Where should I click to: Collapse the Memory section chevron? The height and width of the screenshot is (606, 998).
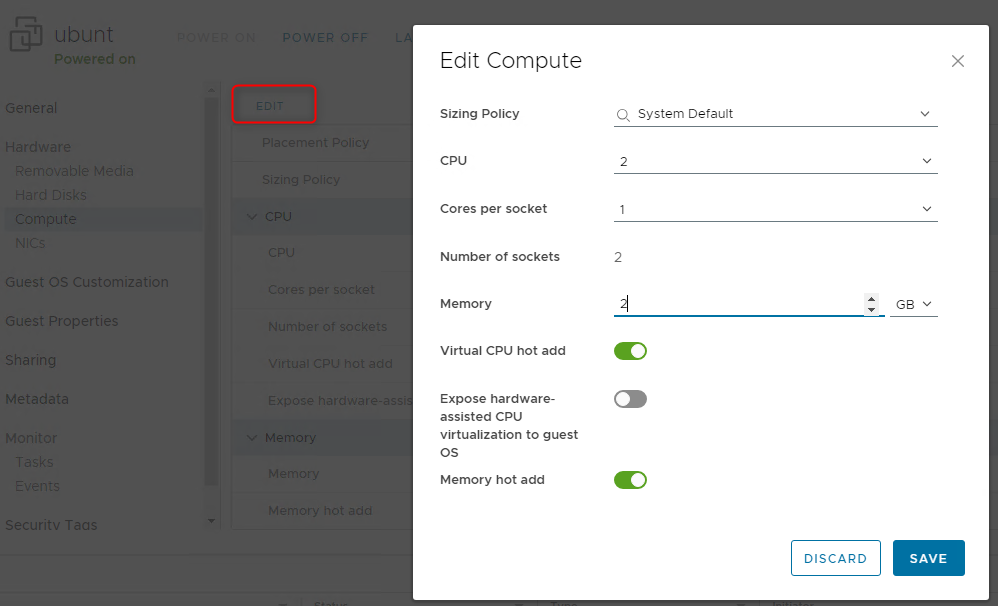click(x=251, y=438)
